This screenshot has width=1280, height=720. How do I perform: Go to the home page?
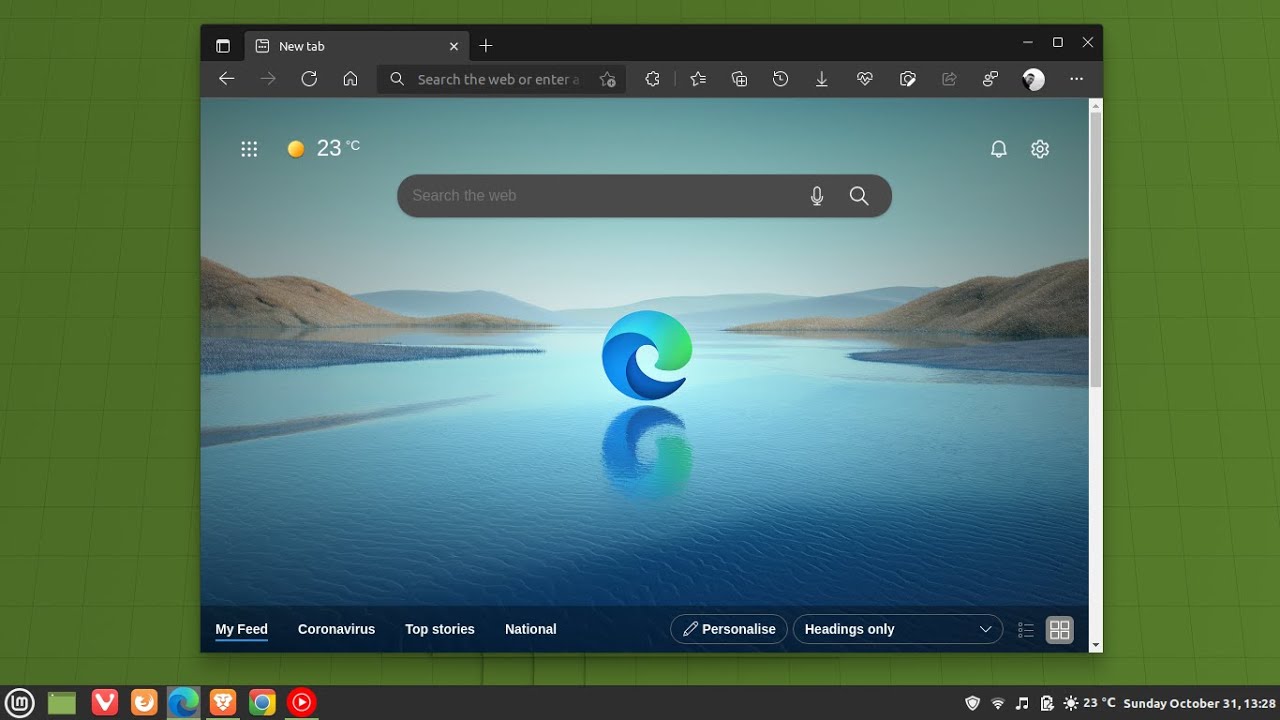click(x=350, y=79)
